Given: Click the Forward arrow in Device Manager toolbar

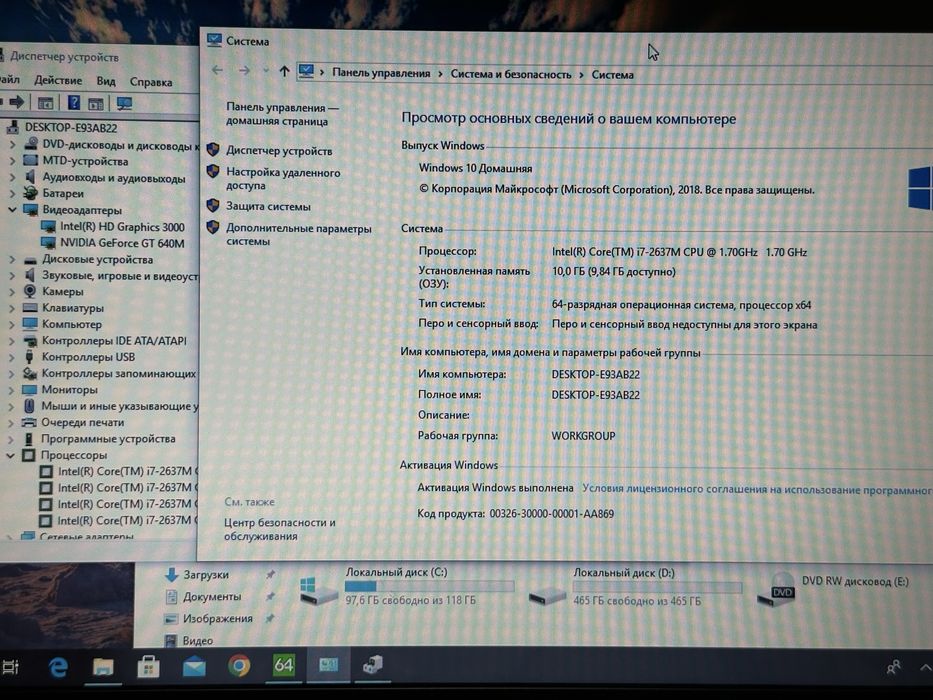Looking at the screenshot, I should tap(17, 102).
